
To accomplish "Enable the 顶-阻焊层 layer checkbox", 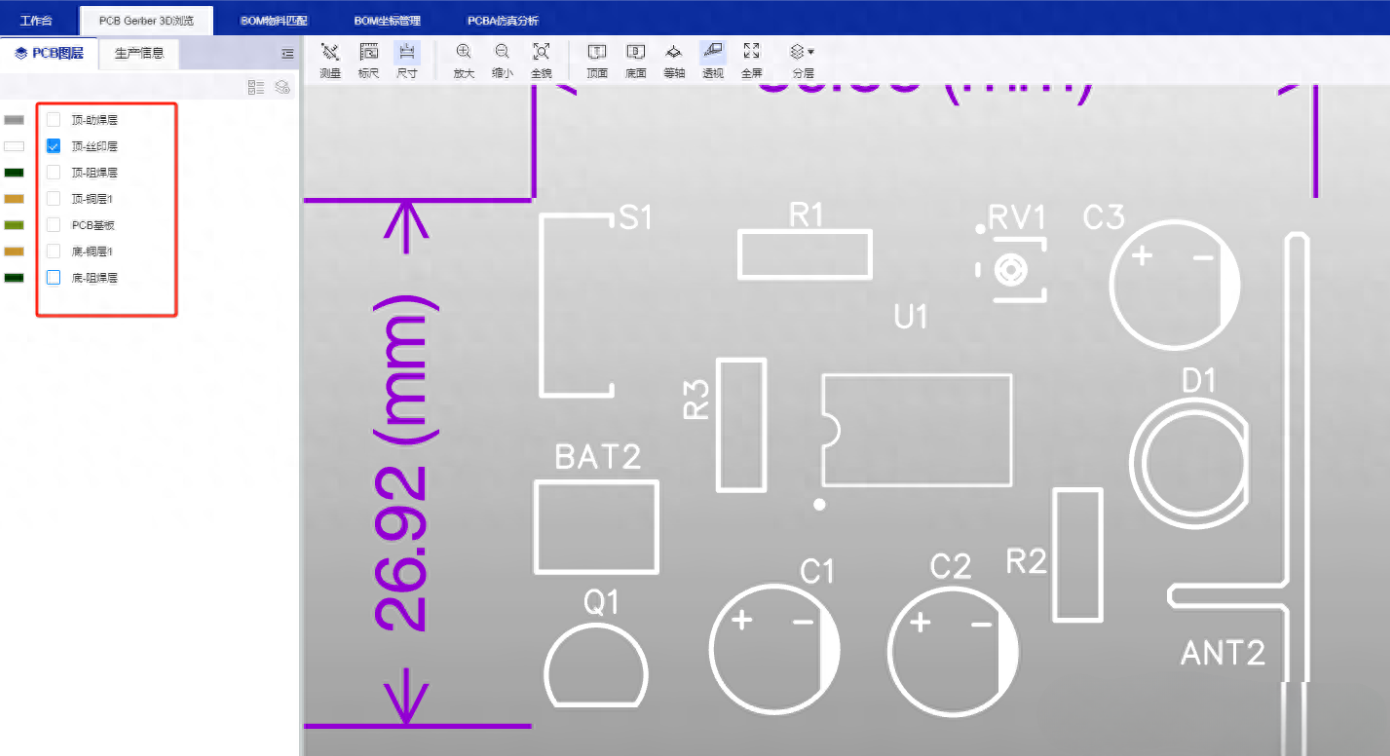I will [x=54, y=172].
